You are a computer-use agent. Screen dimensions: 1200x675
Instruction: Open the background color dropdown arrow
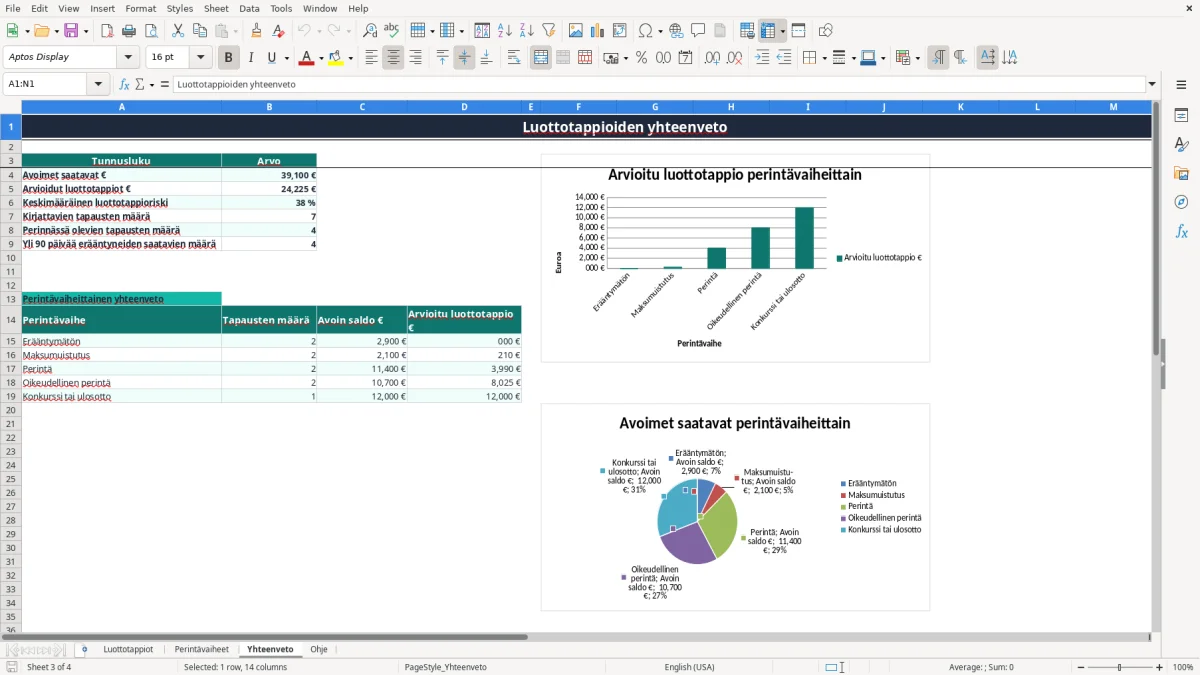point(350,58)
